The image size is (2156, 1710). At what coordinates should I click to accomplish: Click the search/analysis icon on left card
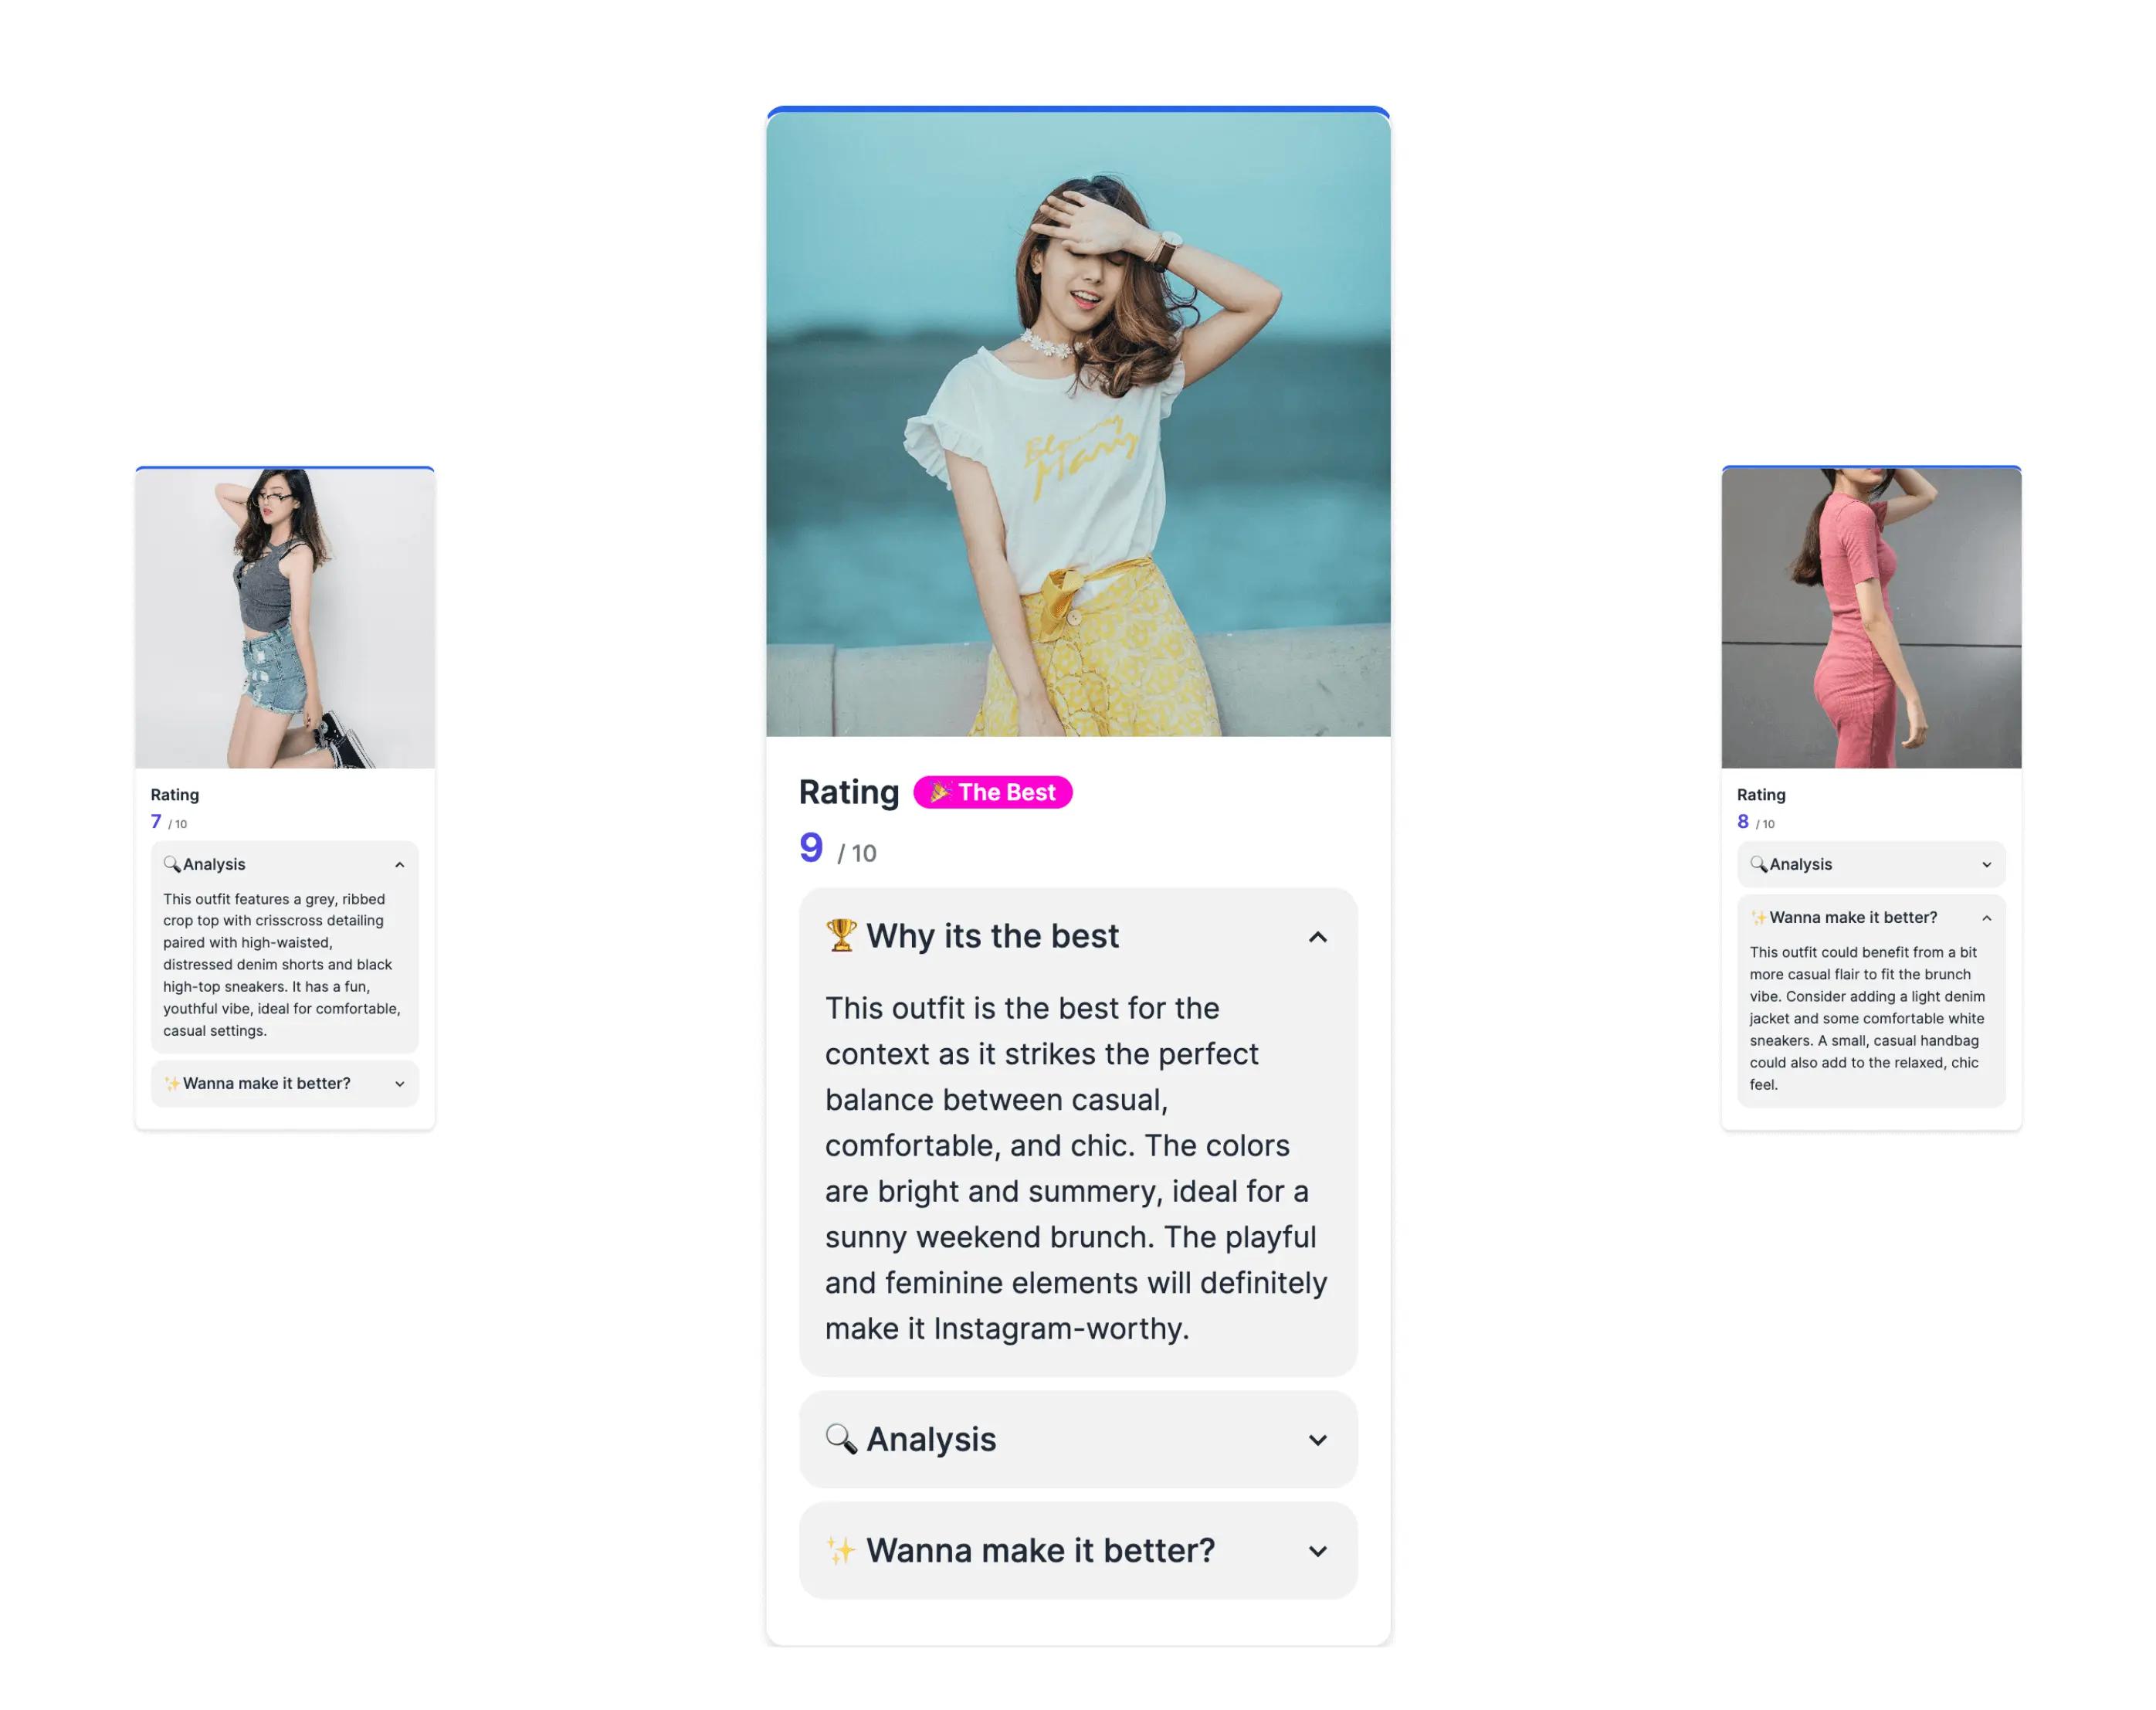(170, 861)
